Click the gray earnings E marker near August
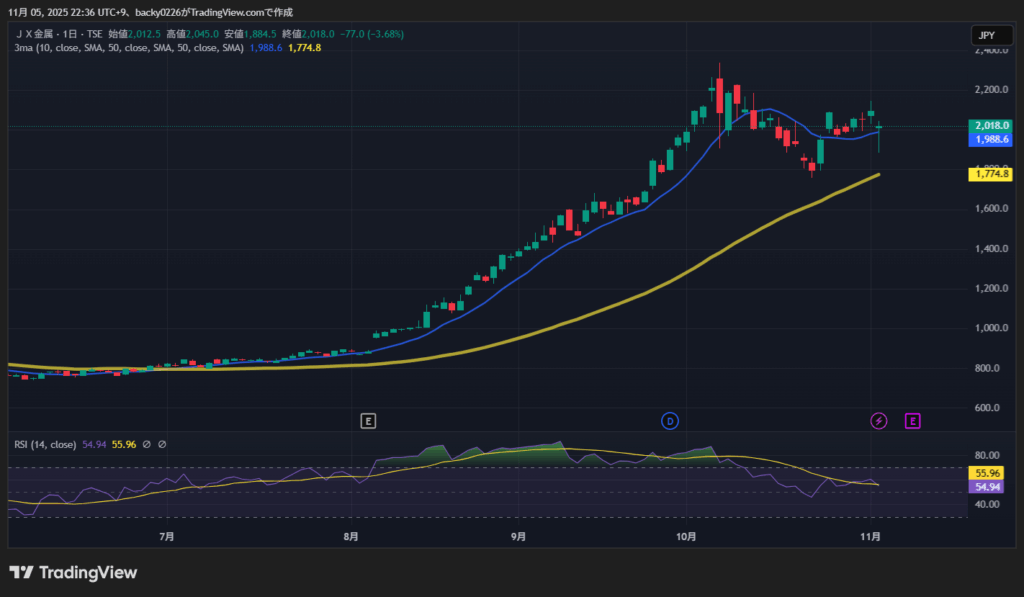 coord(368,421)
